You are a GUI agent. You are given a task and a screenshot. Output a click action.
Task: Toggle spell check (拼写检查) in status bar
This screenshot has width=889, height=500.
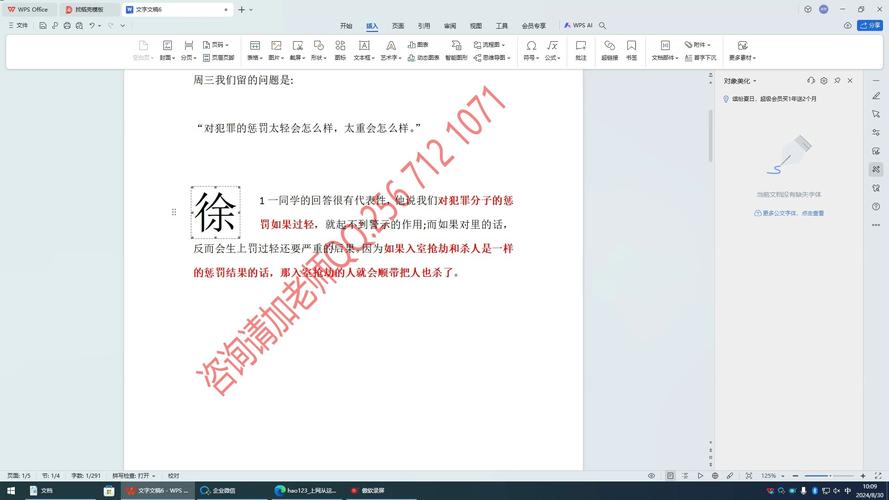coord(134,476)
